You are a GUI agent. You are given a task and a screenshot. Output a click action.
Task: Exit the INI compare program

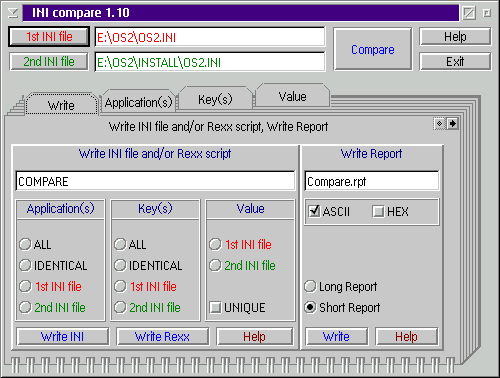(455, 62)
